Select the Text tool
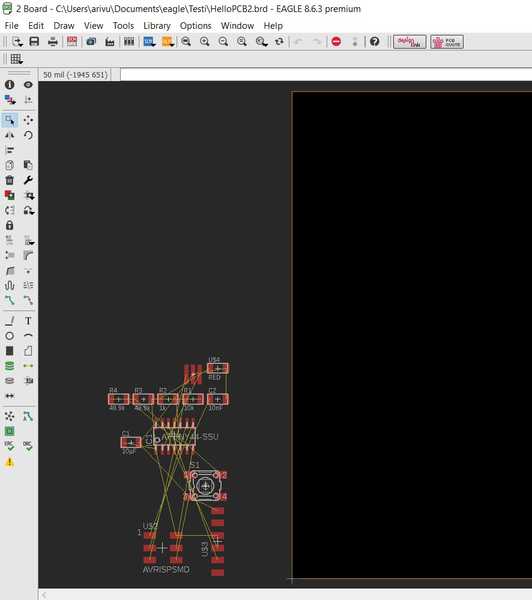The image size is (532, 600). coord(28,321)
